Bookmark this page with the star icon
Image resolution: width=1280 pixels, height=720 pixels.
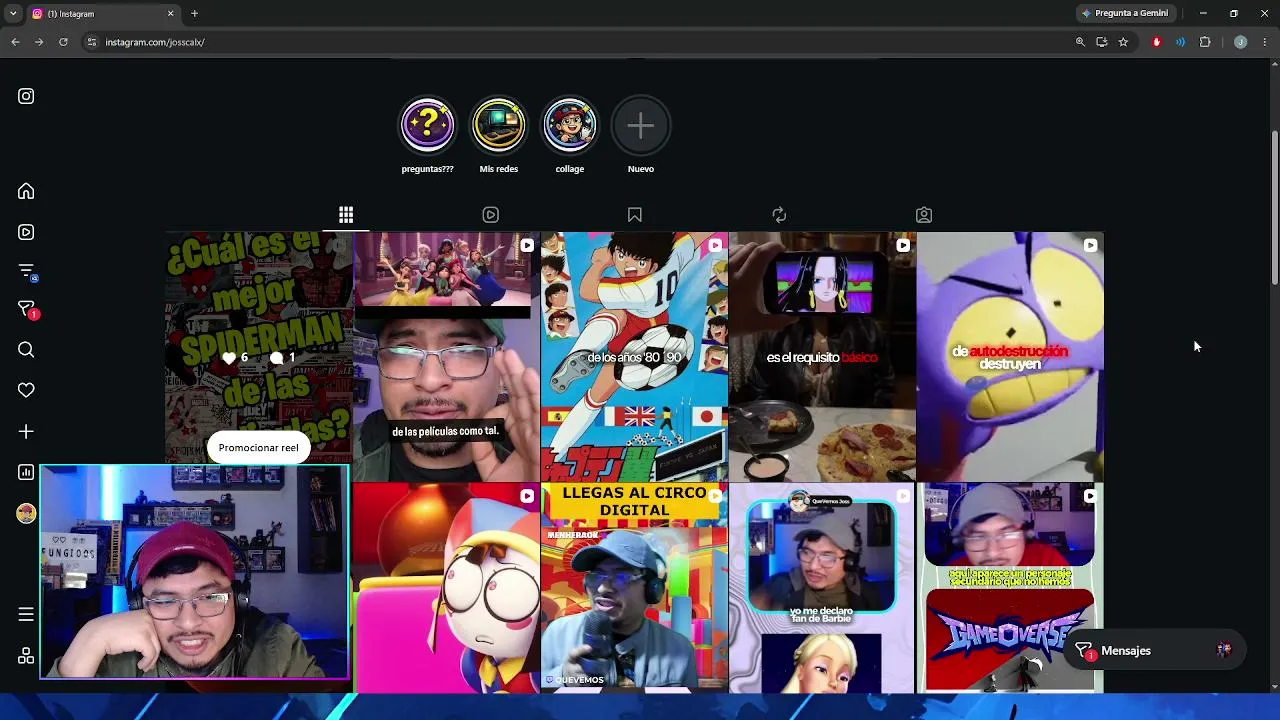pyautogui.click(x=1123, y=42)
